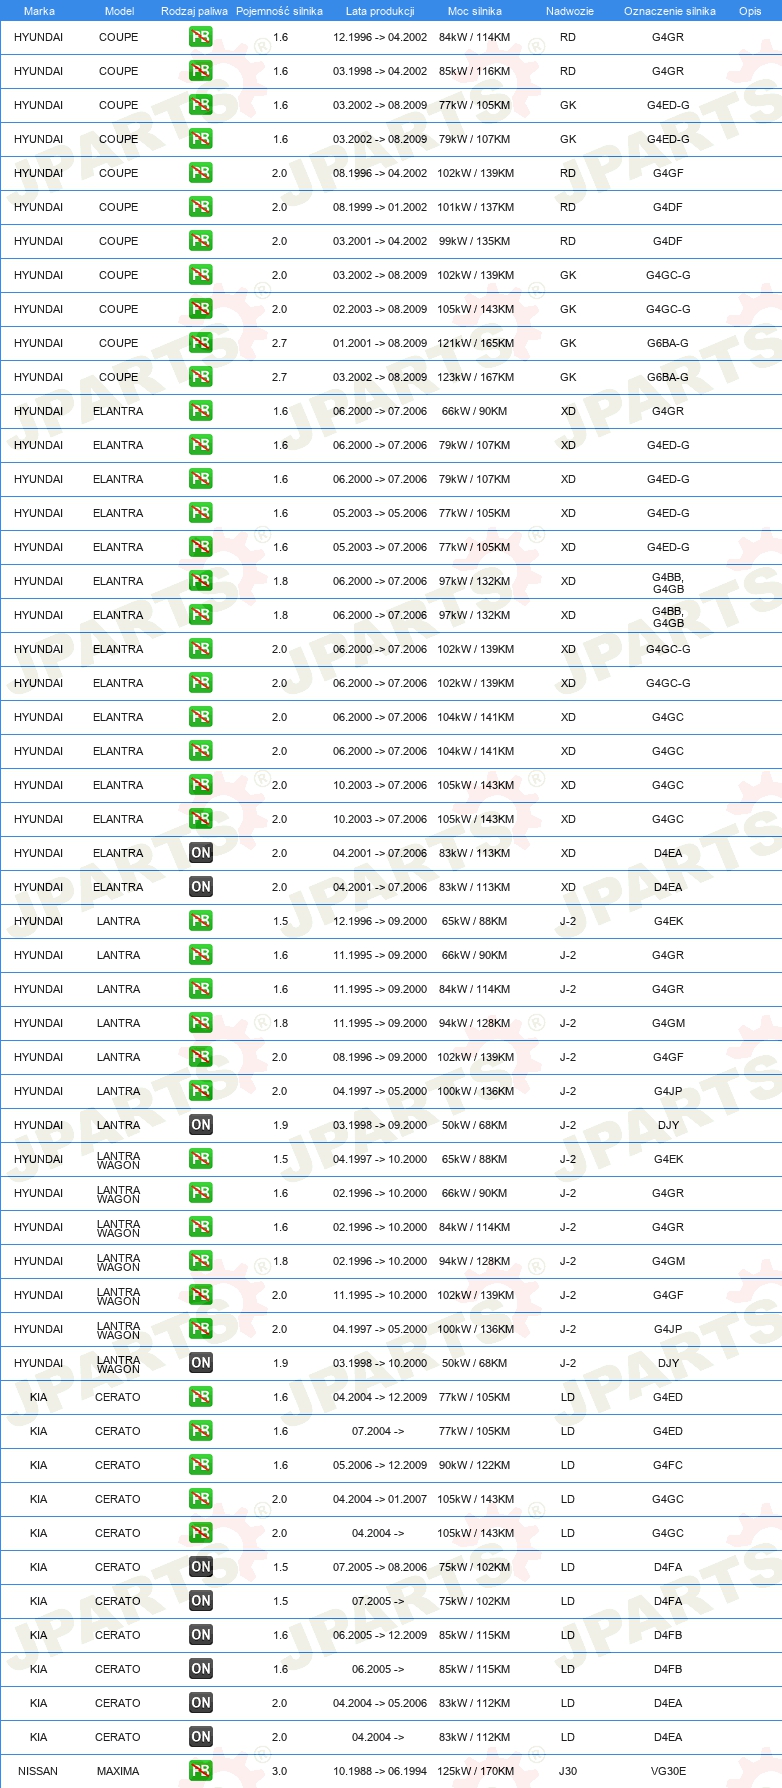The width and height of the screenshot is (782, 1788).
Task: Click petrol icon in Lantra Wagon 1.8 row
Action: 201,1261
